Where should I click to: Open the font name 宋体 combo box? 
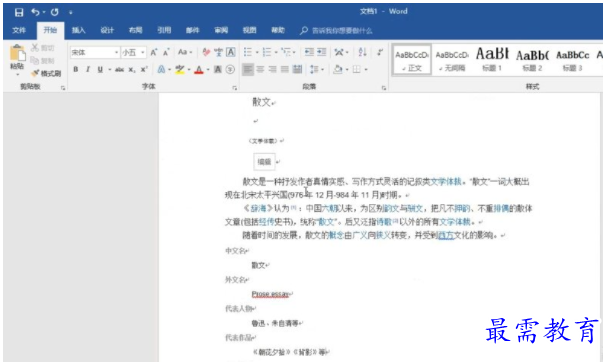coord(94,52)
